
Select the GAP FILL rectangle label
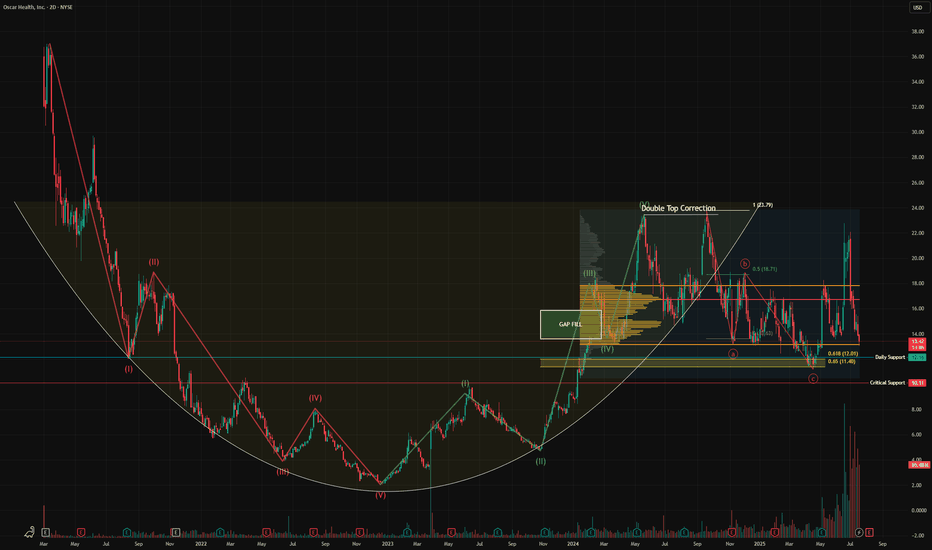click(x=571, y=325)
